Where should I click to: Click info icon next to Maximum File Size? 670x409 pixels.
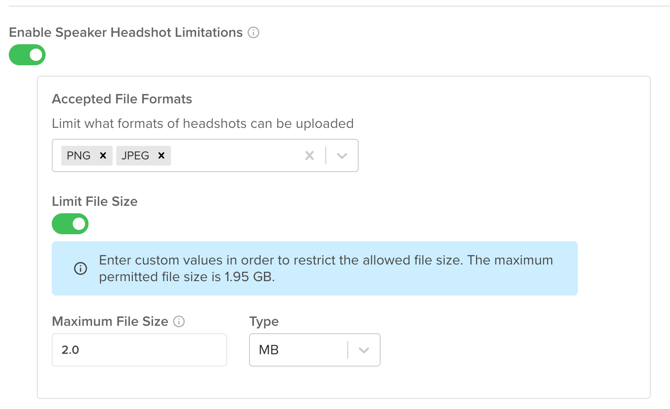pos(179,322)
